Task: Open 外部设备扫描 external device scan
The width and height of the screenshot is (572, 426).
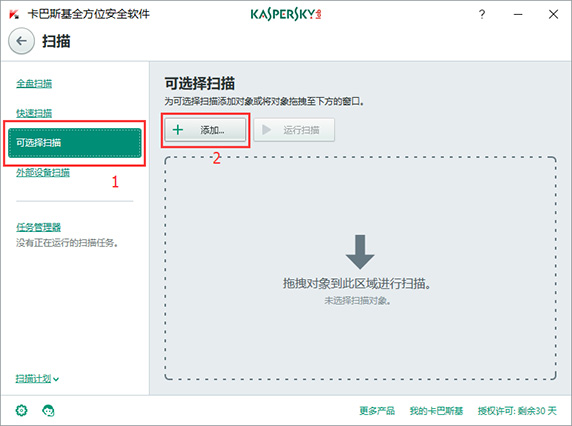Action: (x=43, y=172)
